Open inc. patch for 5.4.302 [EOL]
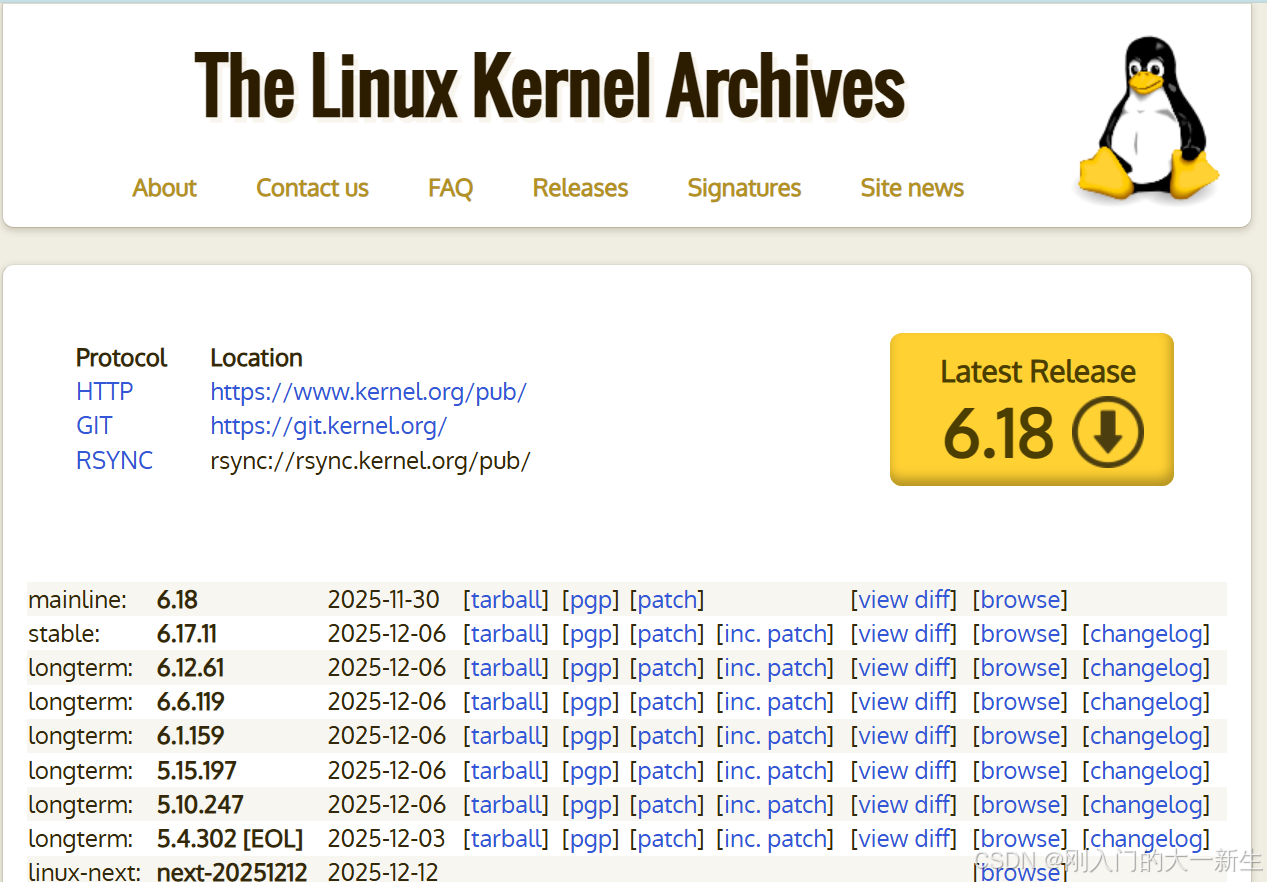Screen dimensions: 1267x882 tap(776, 839)
